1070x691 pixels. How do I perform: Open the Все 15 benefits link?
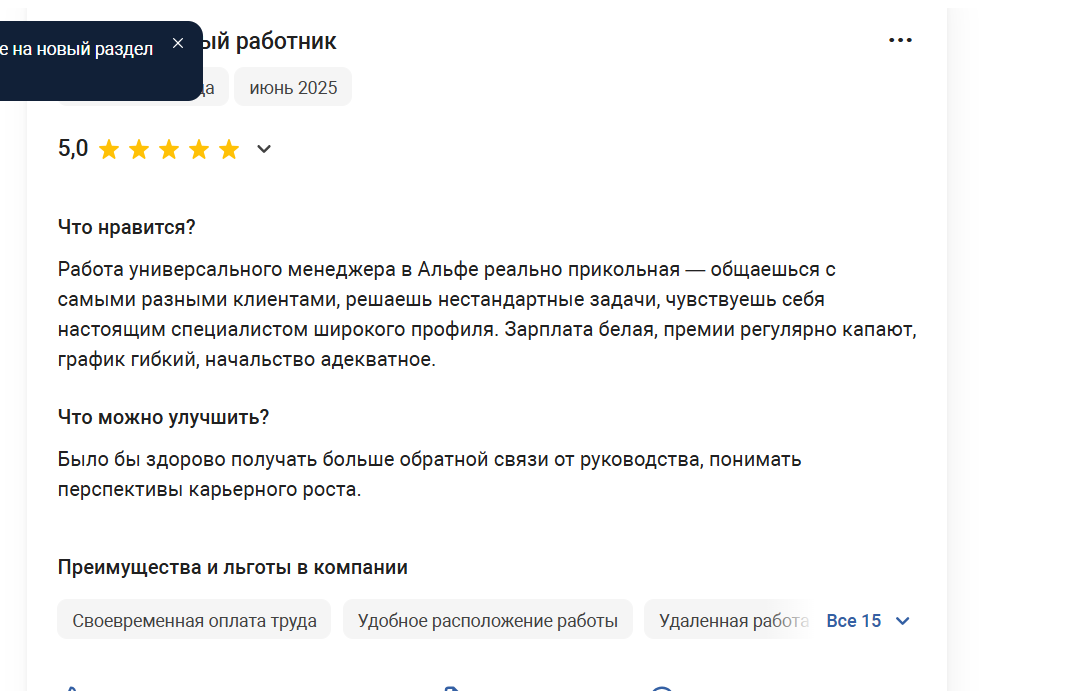pyautogui.click(x=853, y=621)
